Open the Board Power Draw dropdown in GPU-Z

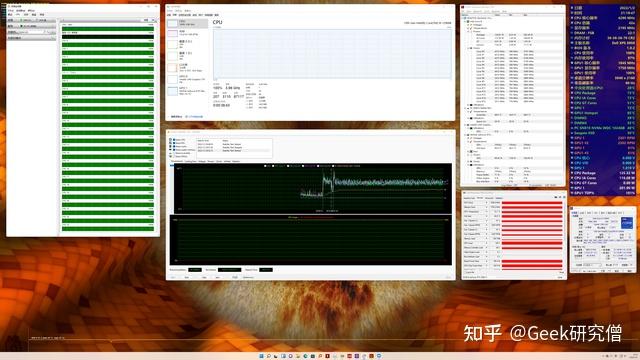click(487, 261)
